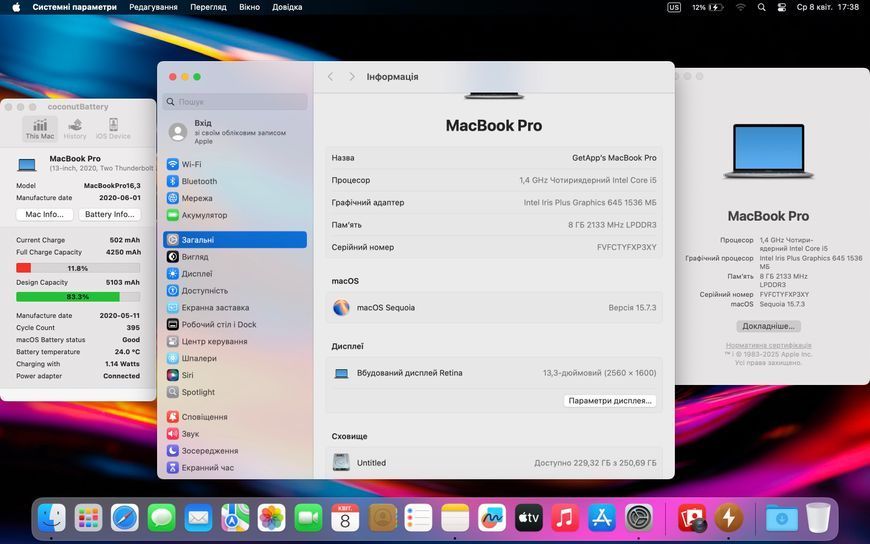Open Finder from the Dock
This screenshot has height=544, width=870.
coord(52,518)
